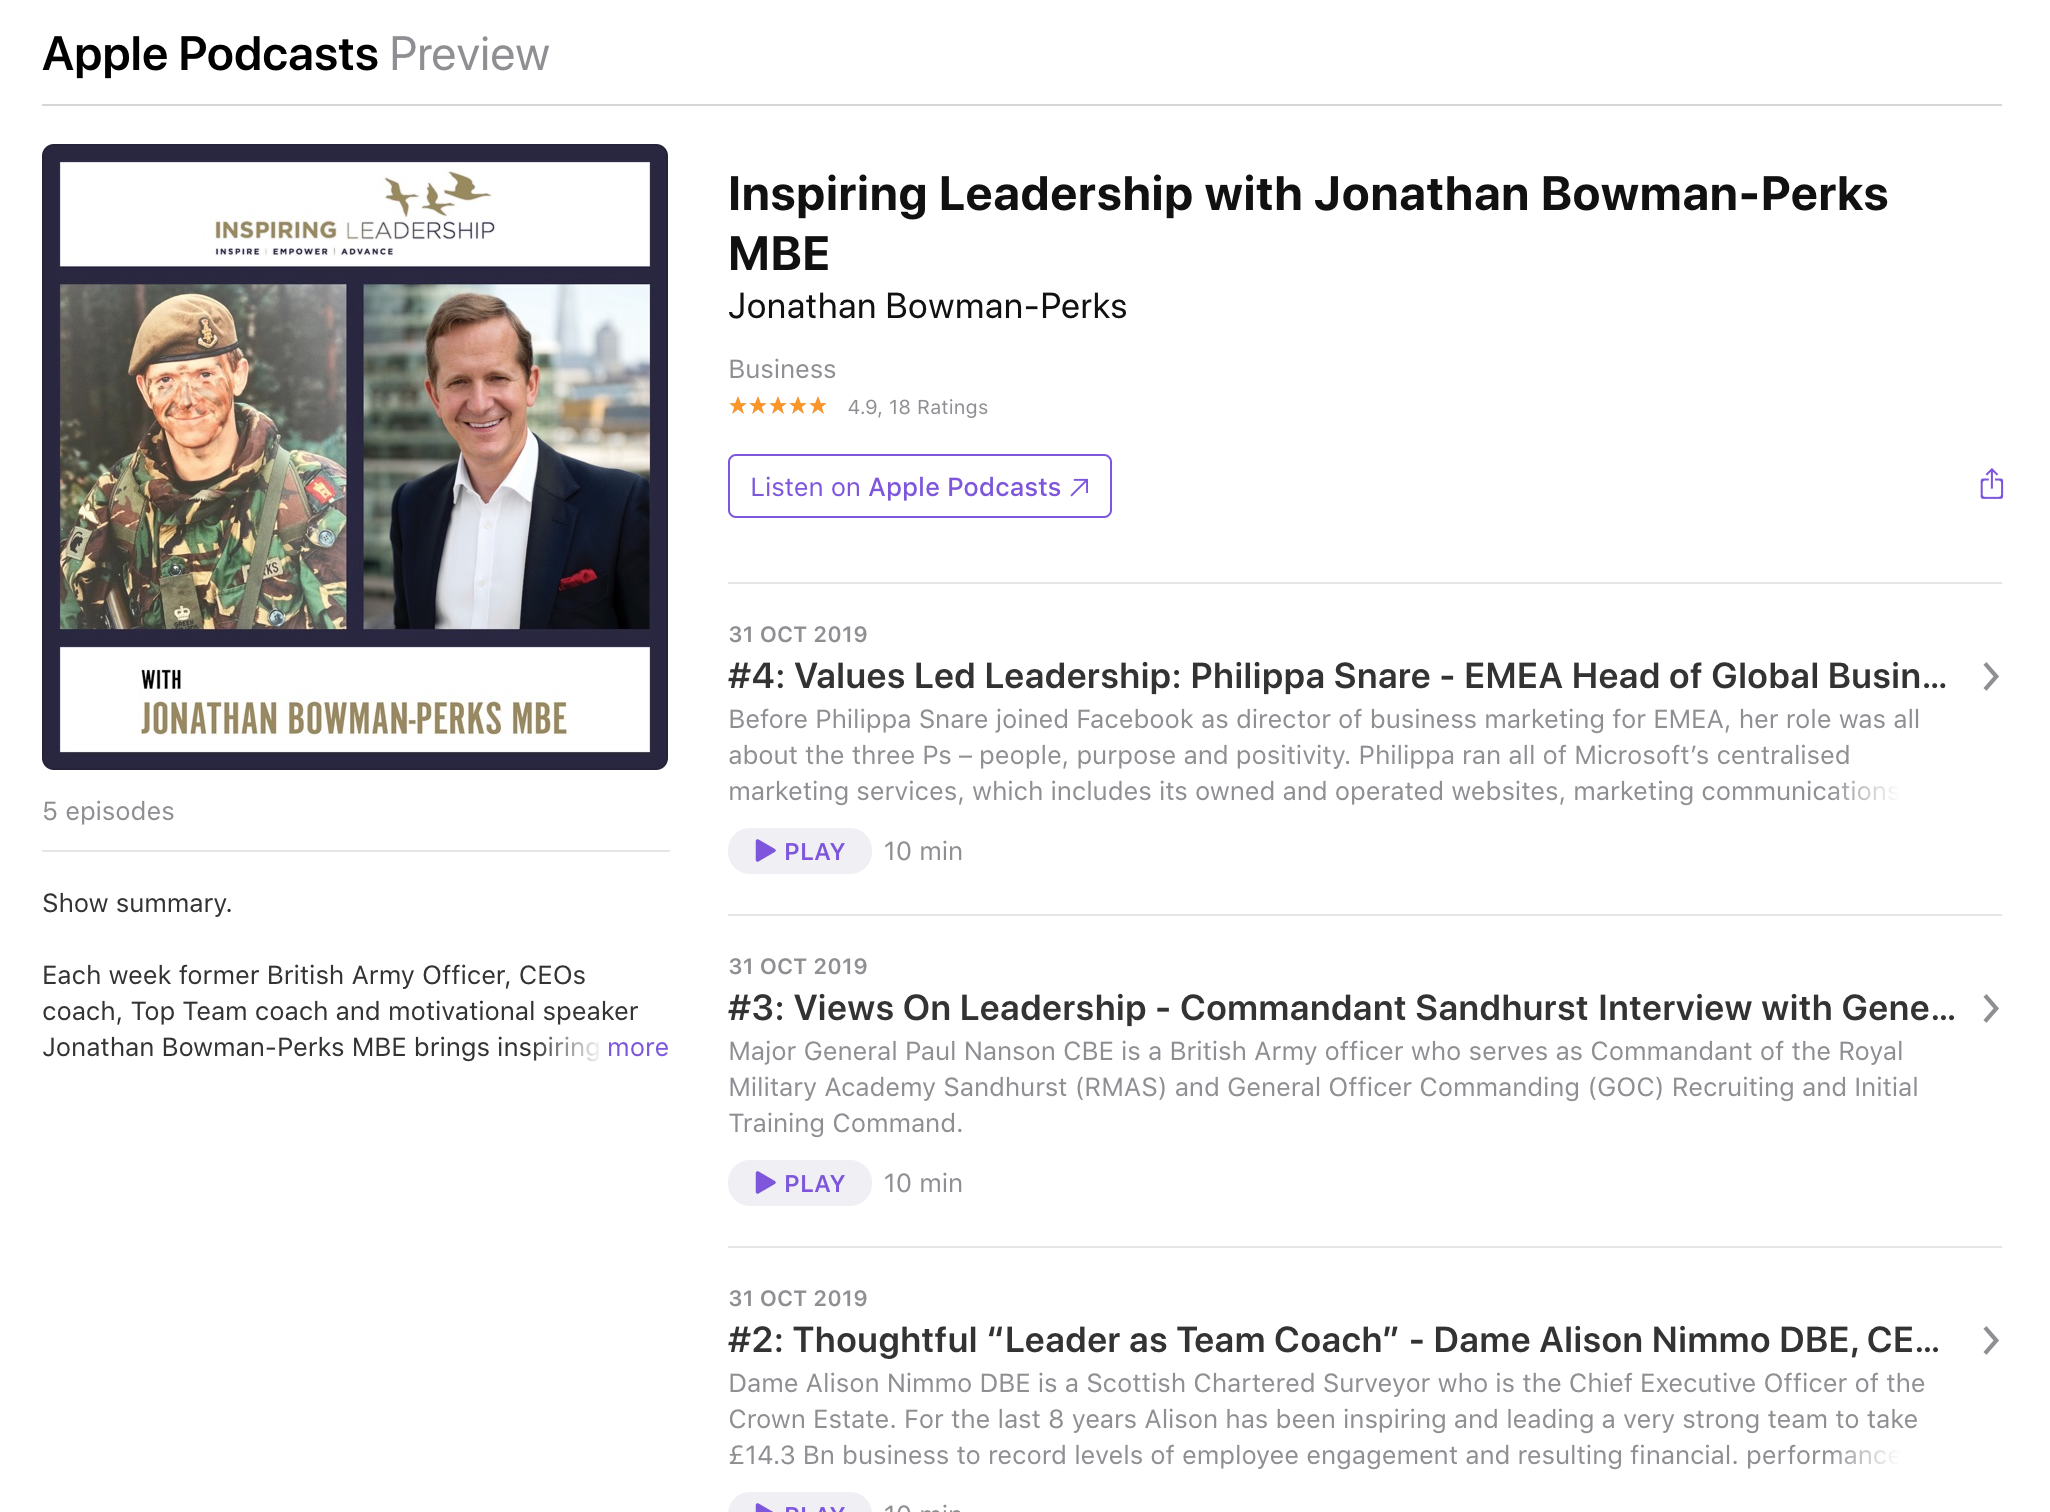Click the 4.9, 18 Ratings text

pyautogui.click(x=917, y=407)
